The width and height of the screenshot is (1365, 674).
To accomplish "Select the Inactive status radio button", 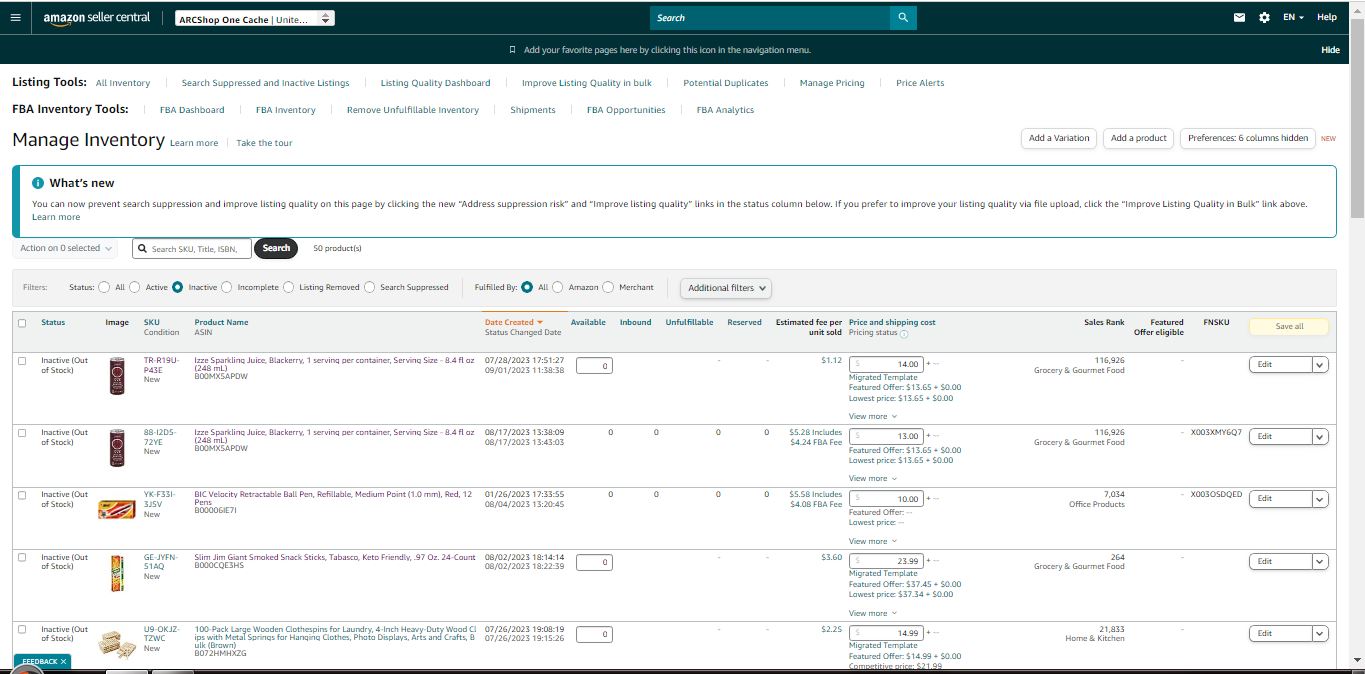I will pyautogui.click(x=178, y=287).
